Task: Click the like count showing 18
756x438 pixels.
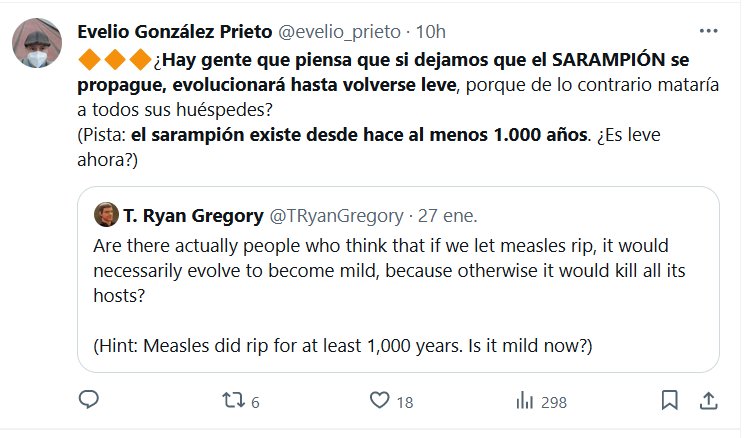Action: [404, 402]
